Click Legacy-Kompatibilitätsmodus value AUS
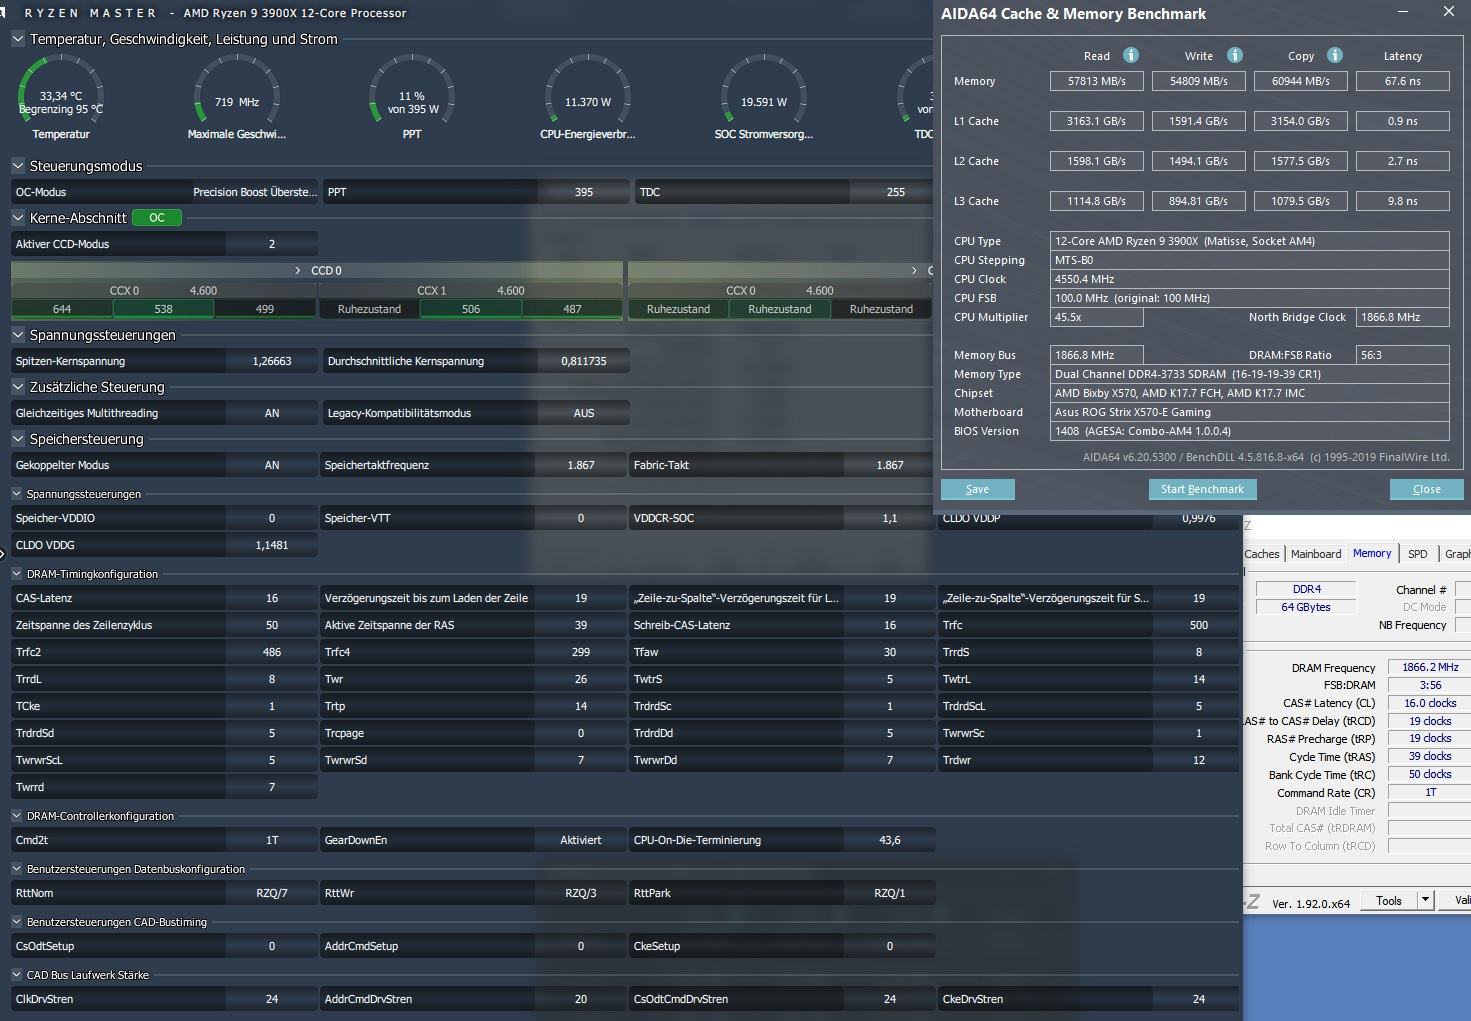The image size is (1471, 1021). pos(584,413)
